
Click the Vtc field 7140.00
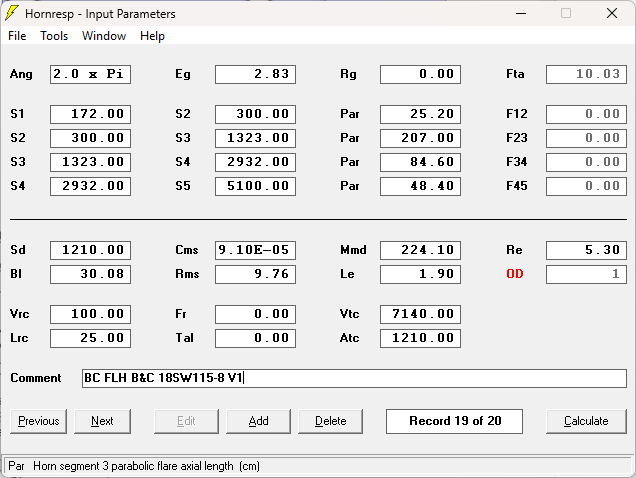(420, 314)
